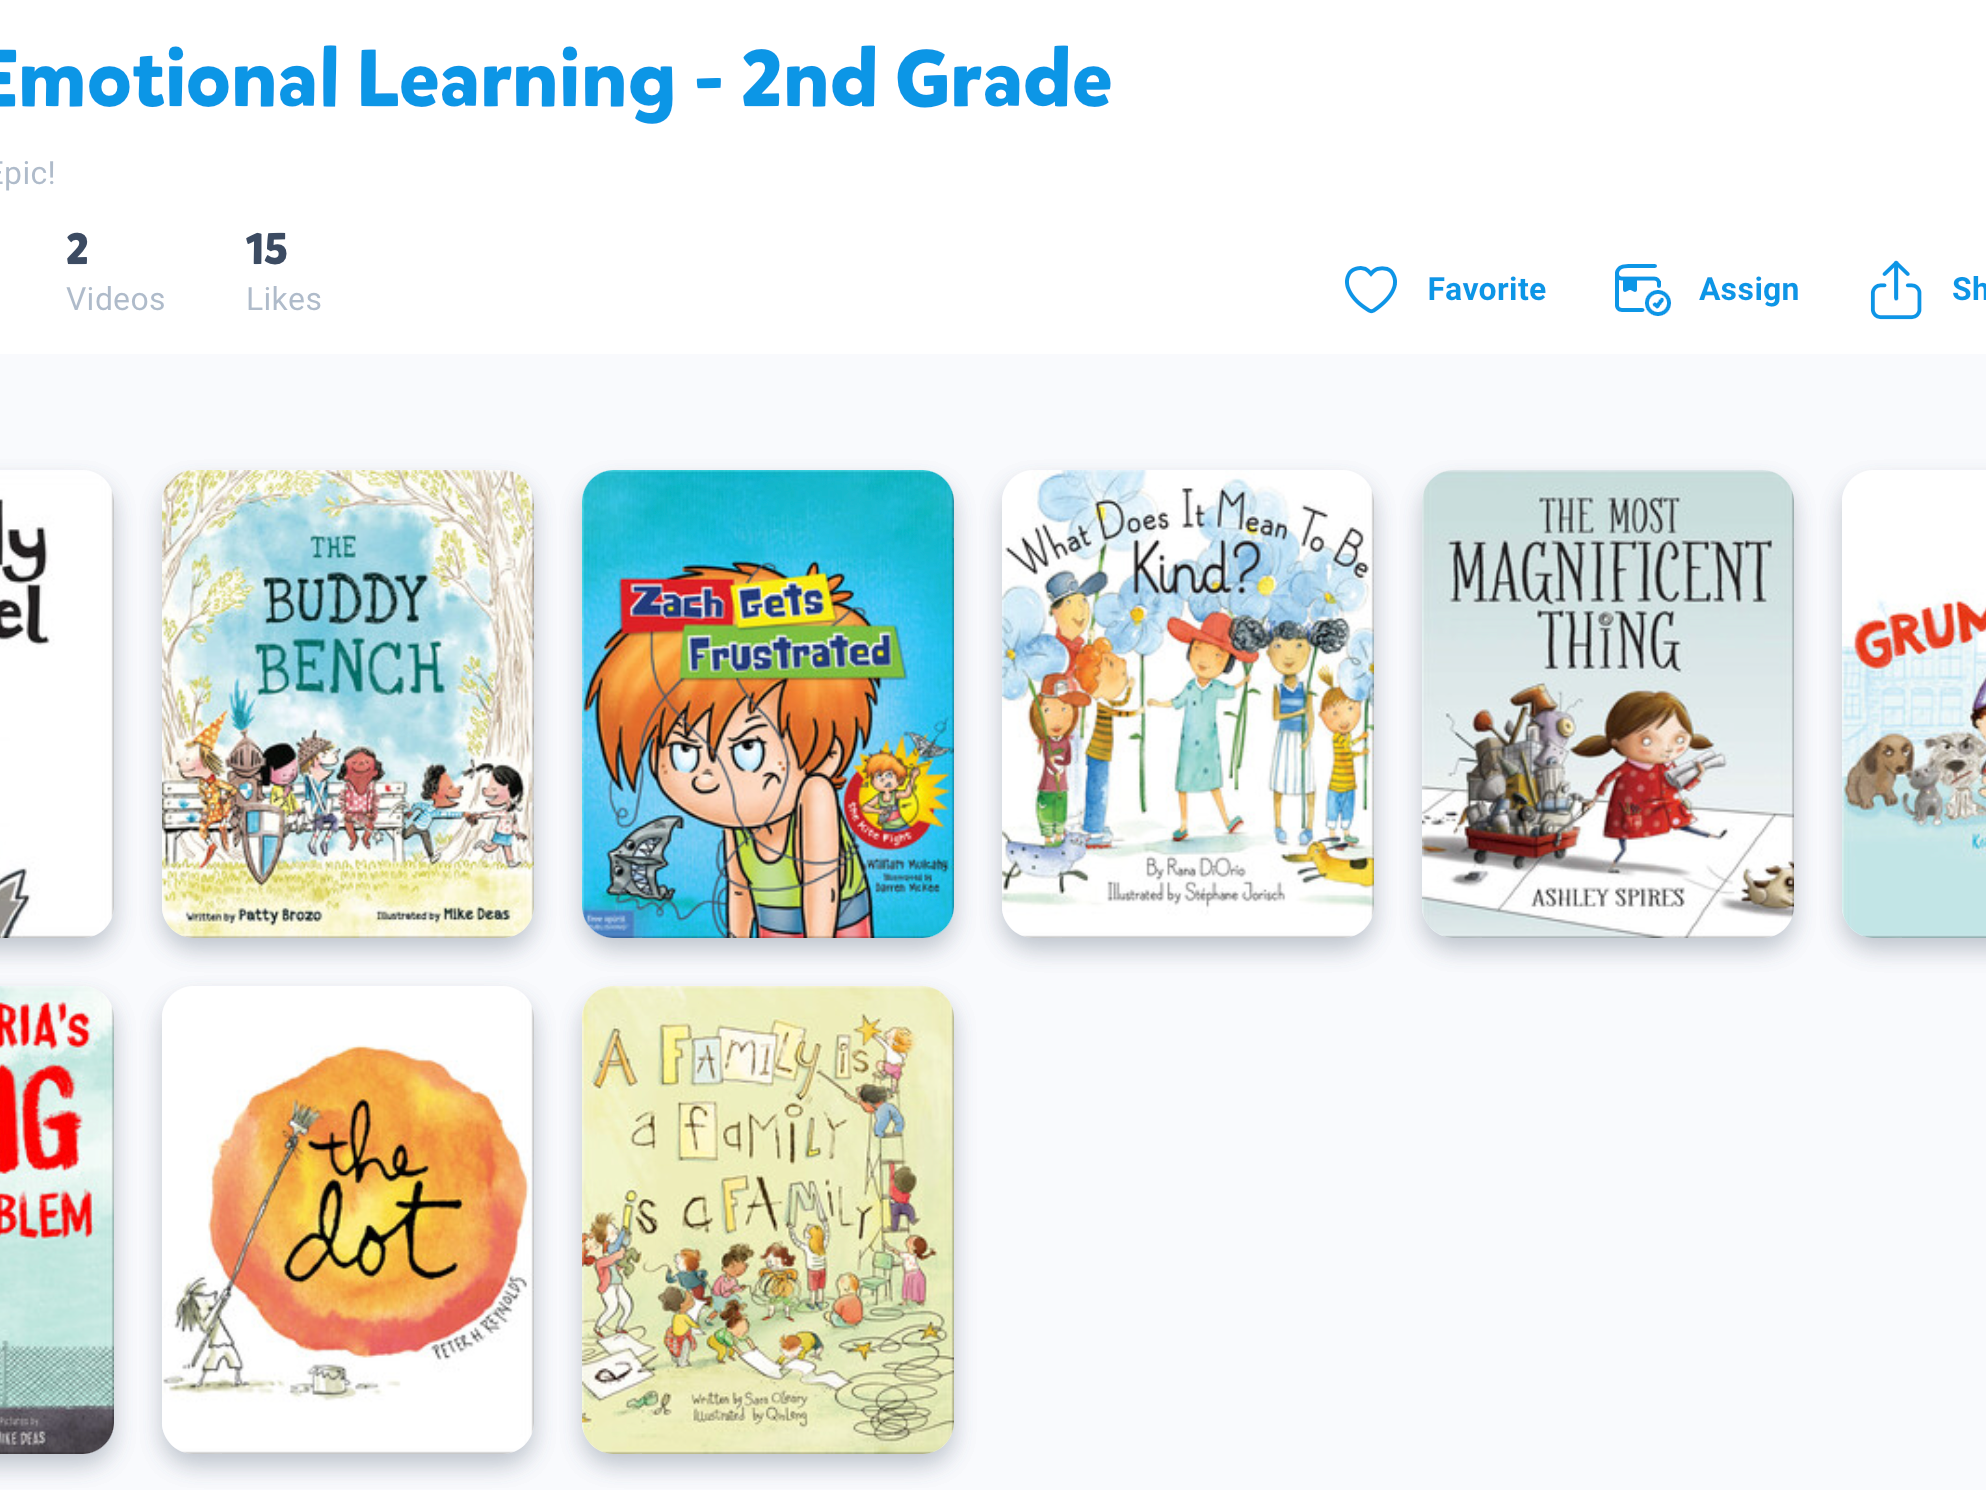This screenshot has width=1986, height=1490.
Task: Click the Share upload arrow icon
Action: point(1896,290)
